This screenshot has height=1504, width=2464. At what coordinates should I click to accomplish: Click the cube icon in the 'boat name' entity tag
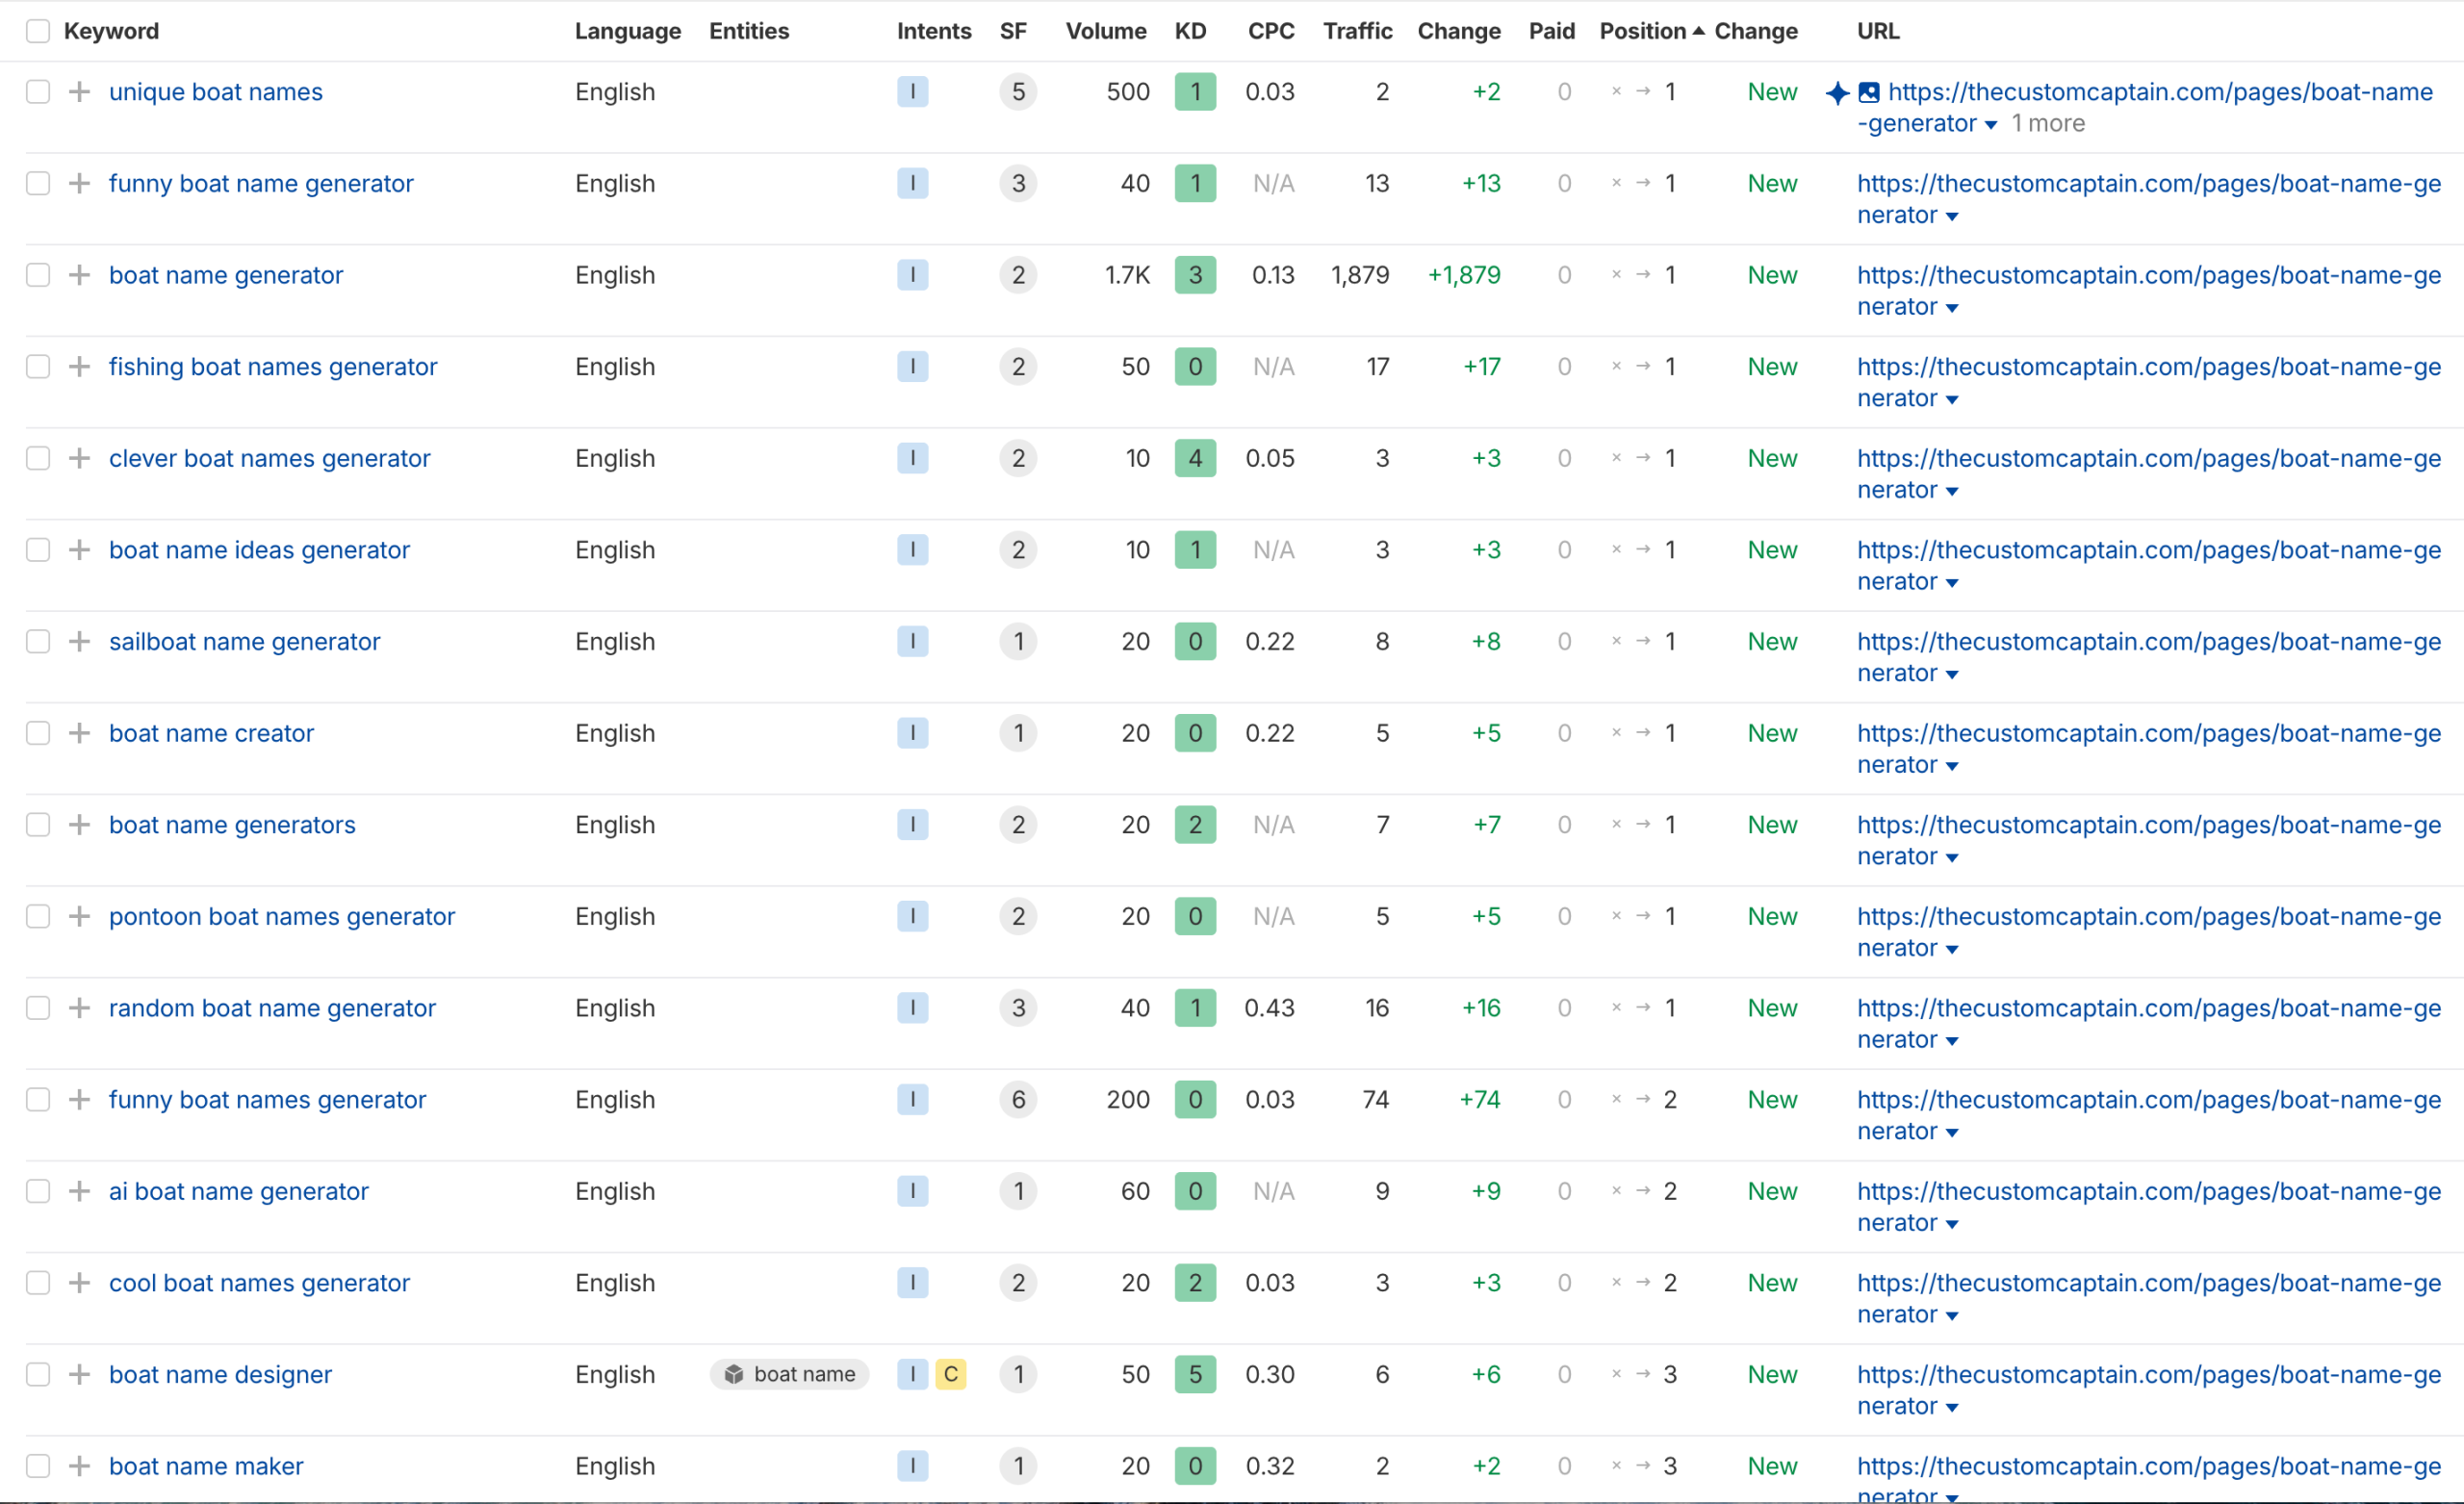click(734, 1374)
